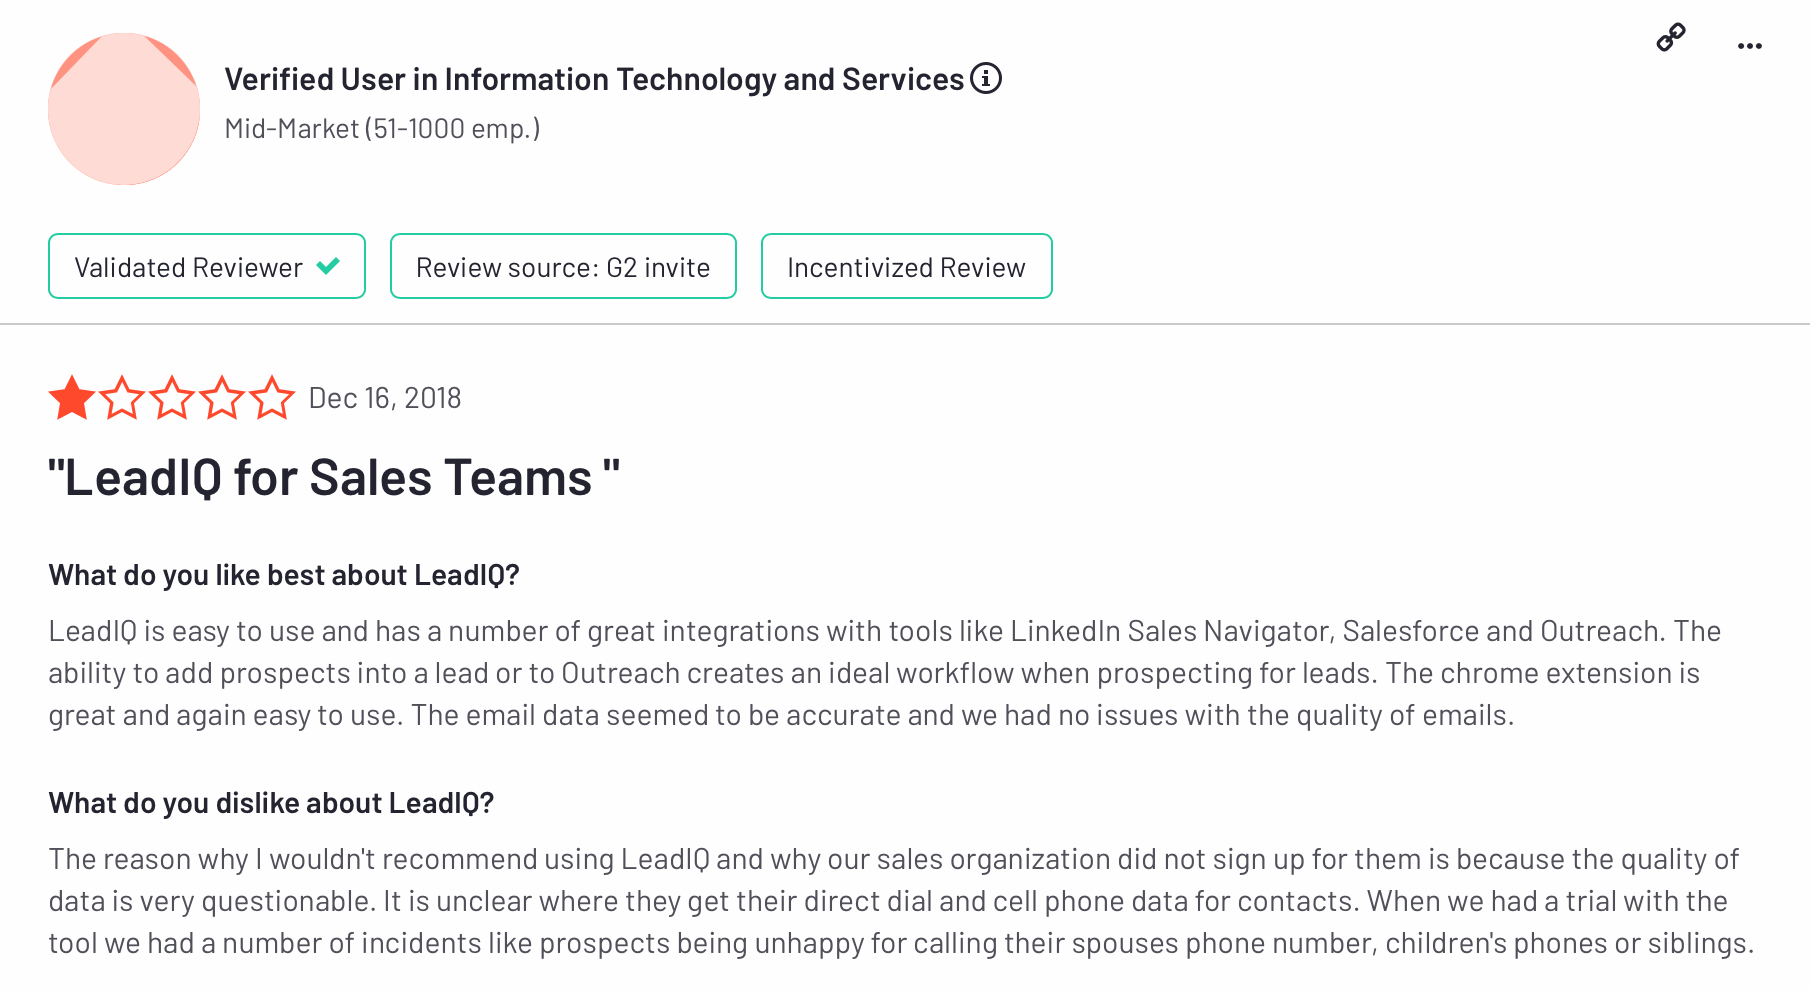Click the reviewer avatar circle
The width and height of the screenshot is (1810, 991).
(x=124, y=109)
